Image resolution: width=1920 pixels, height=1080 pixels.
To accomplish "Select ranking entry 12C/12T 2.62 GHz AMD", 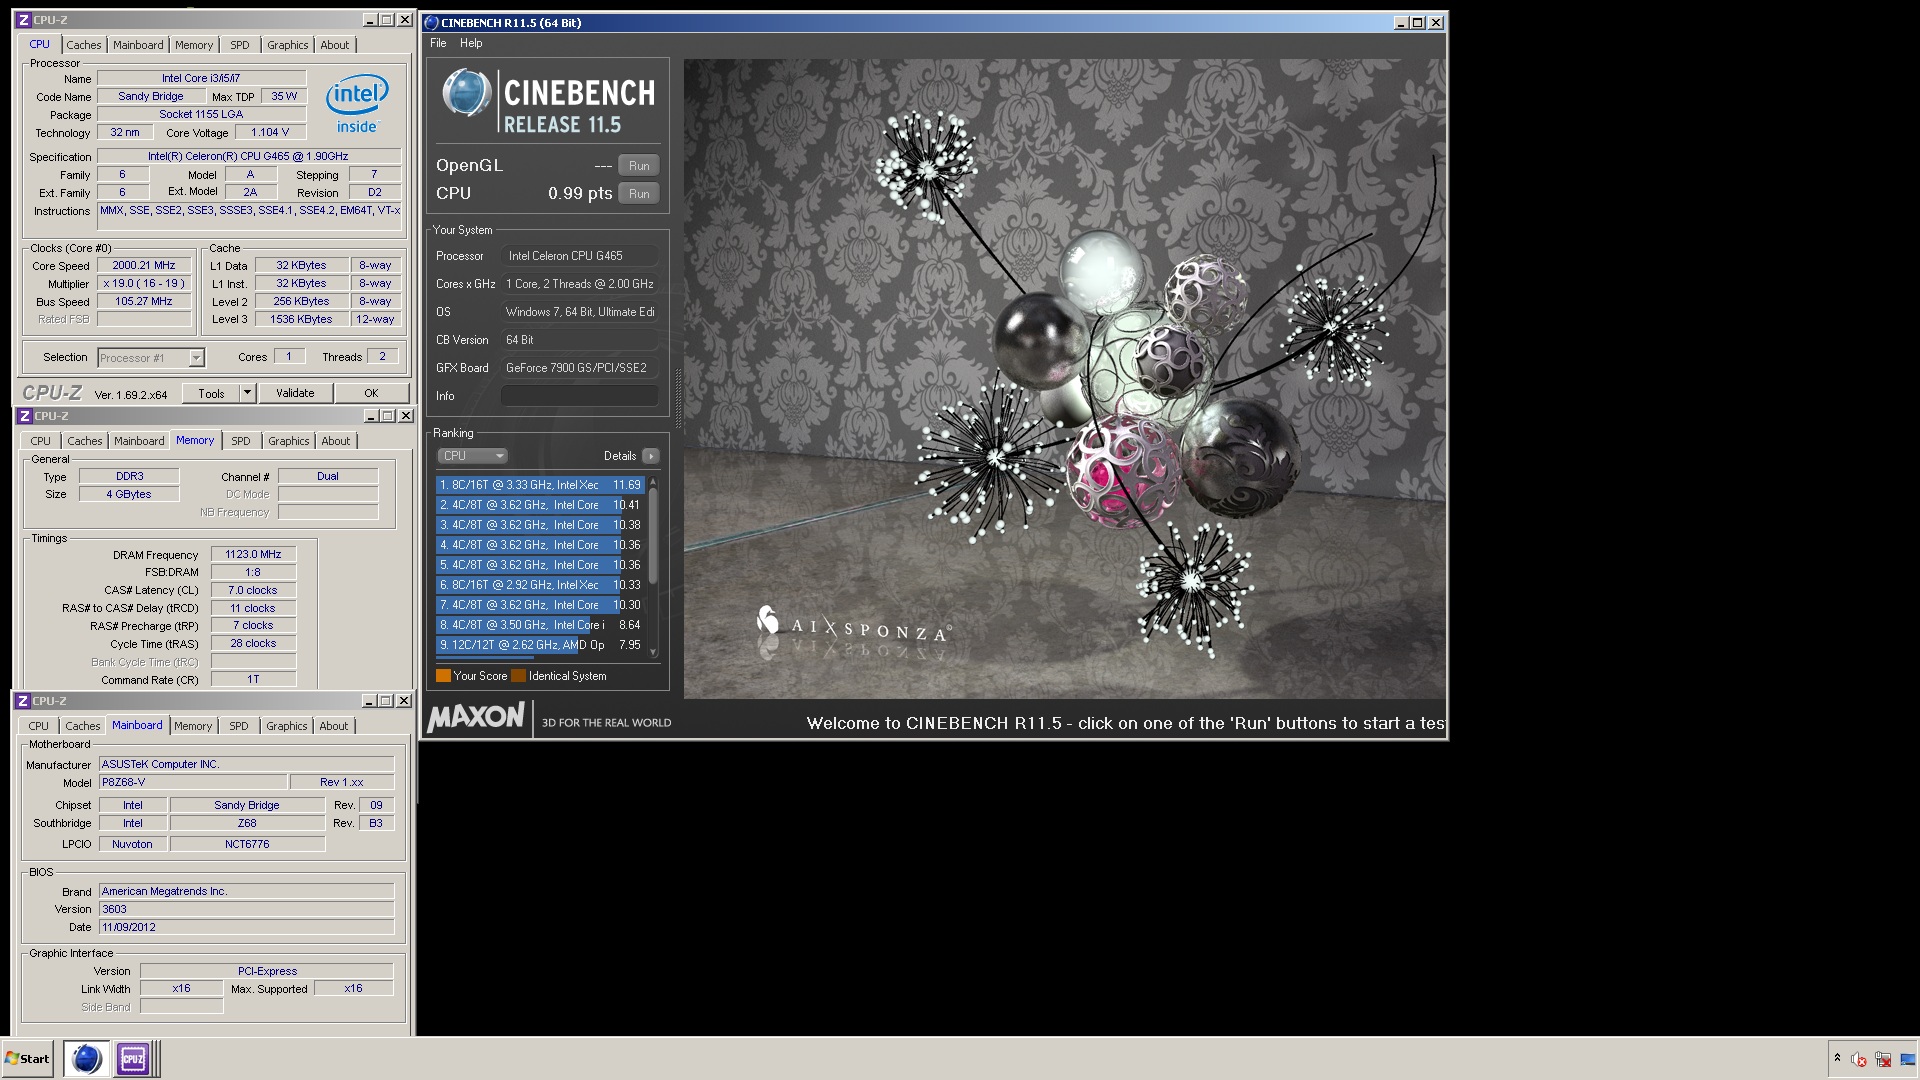I will tap(541, 645).
